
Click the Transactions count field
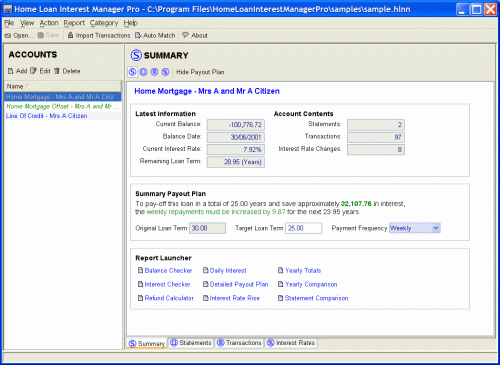coord(376,137)
